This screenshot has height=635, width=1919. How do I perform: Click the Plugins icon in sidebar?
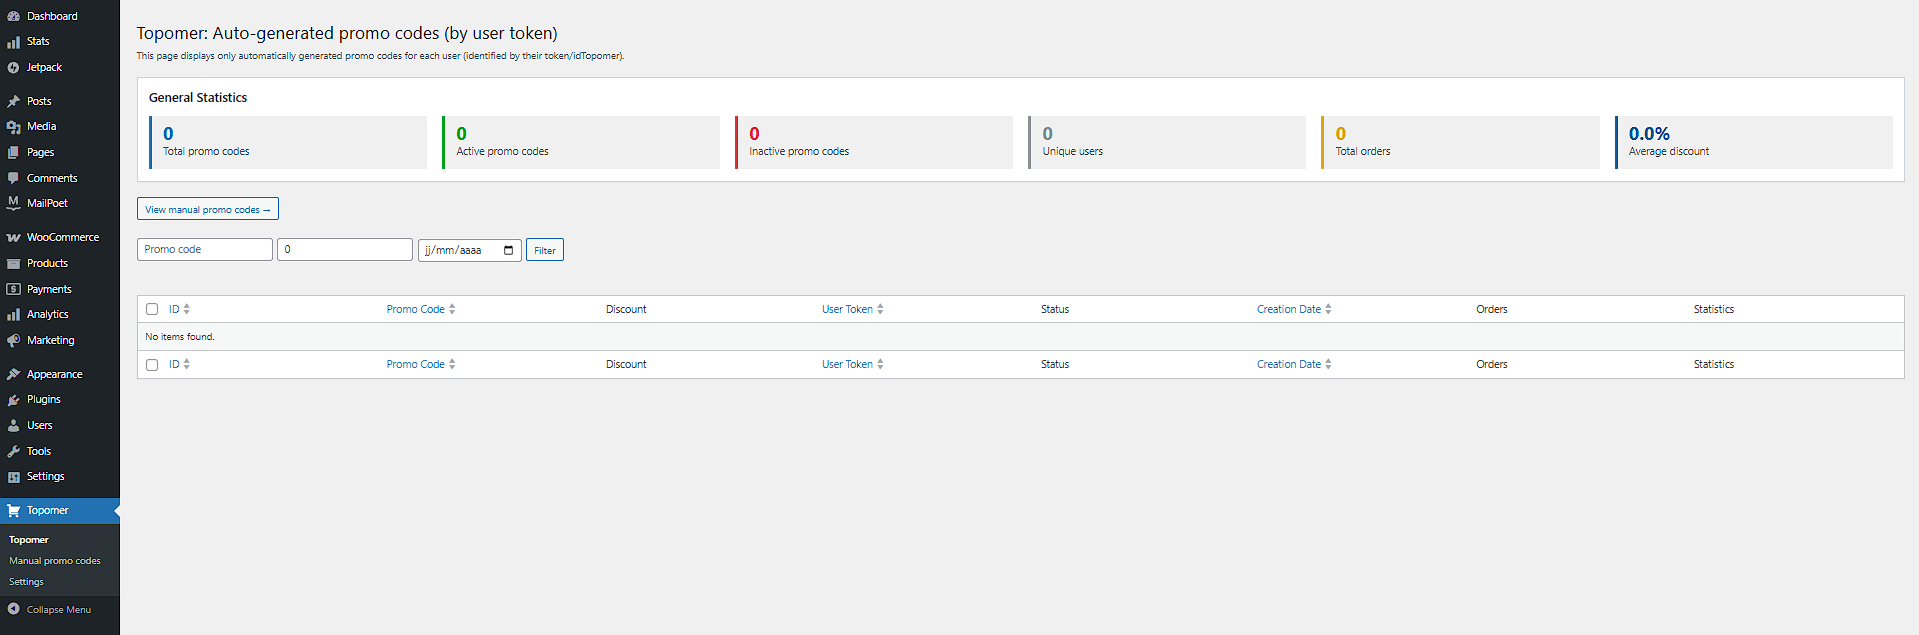[x=13, y=400]
